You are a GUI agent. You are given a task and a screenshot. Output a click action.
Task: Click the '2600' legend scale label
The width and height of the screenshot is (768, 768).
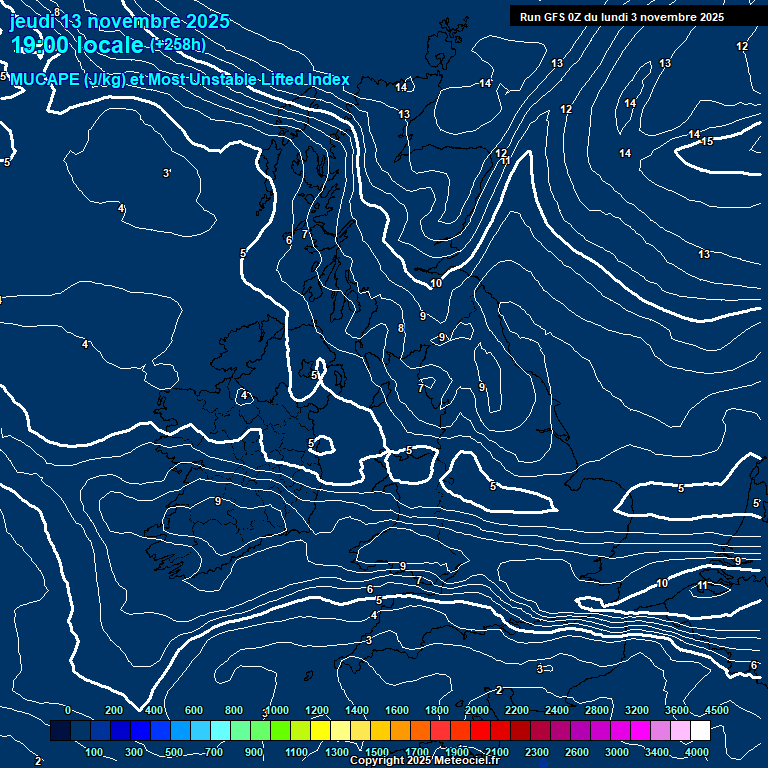[577, 752]
